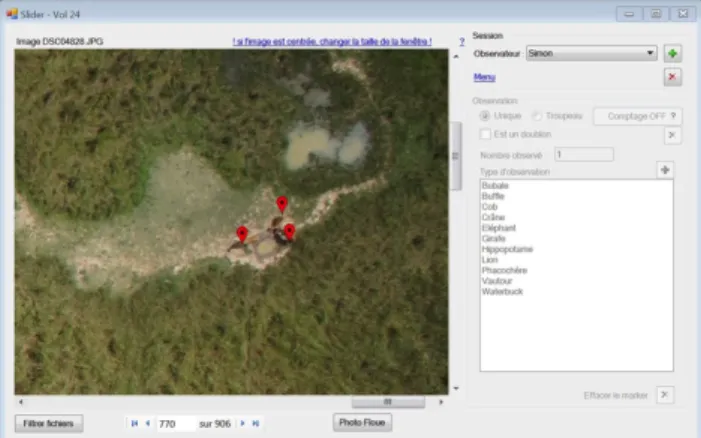701x438 pixels.
Task: Click the window size hint link
Action: [x=332, y=42]
